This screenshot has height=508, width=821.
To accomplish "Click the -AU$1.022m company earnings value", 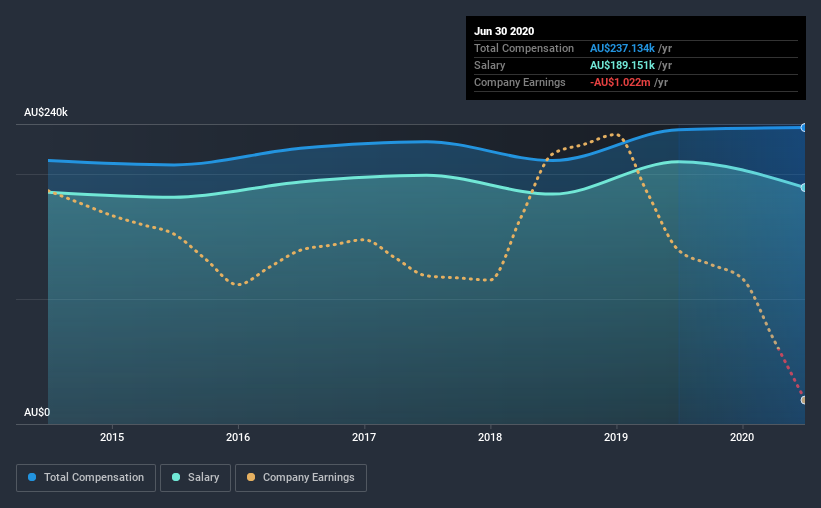I will click(620, 82).
